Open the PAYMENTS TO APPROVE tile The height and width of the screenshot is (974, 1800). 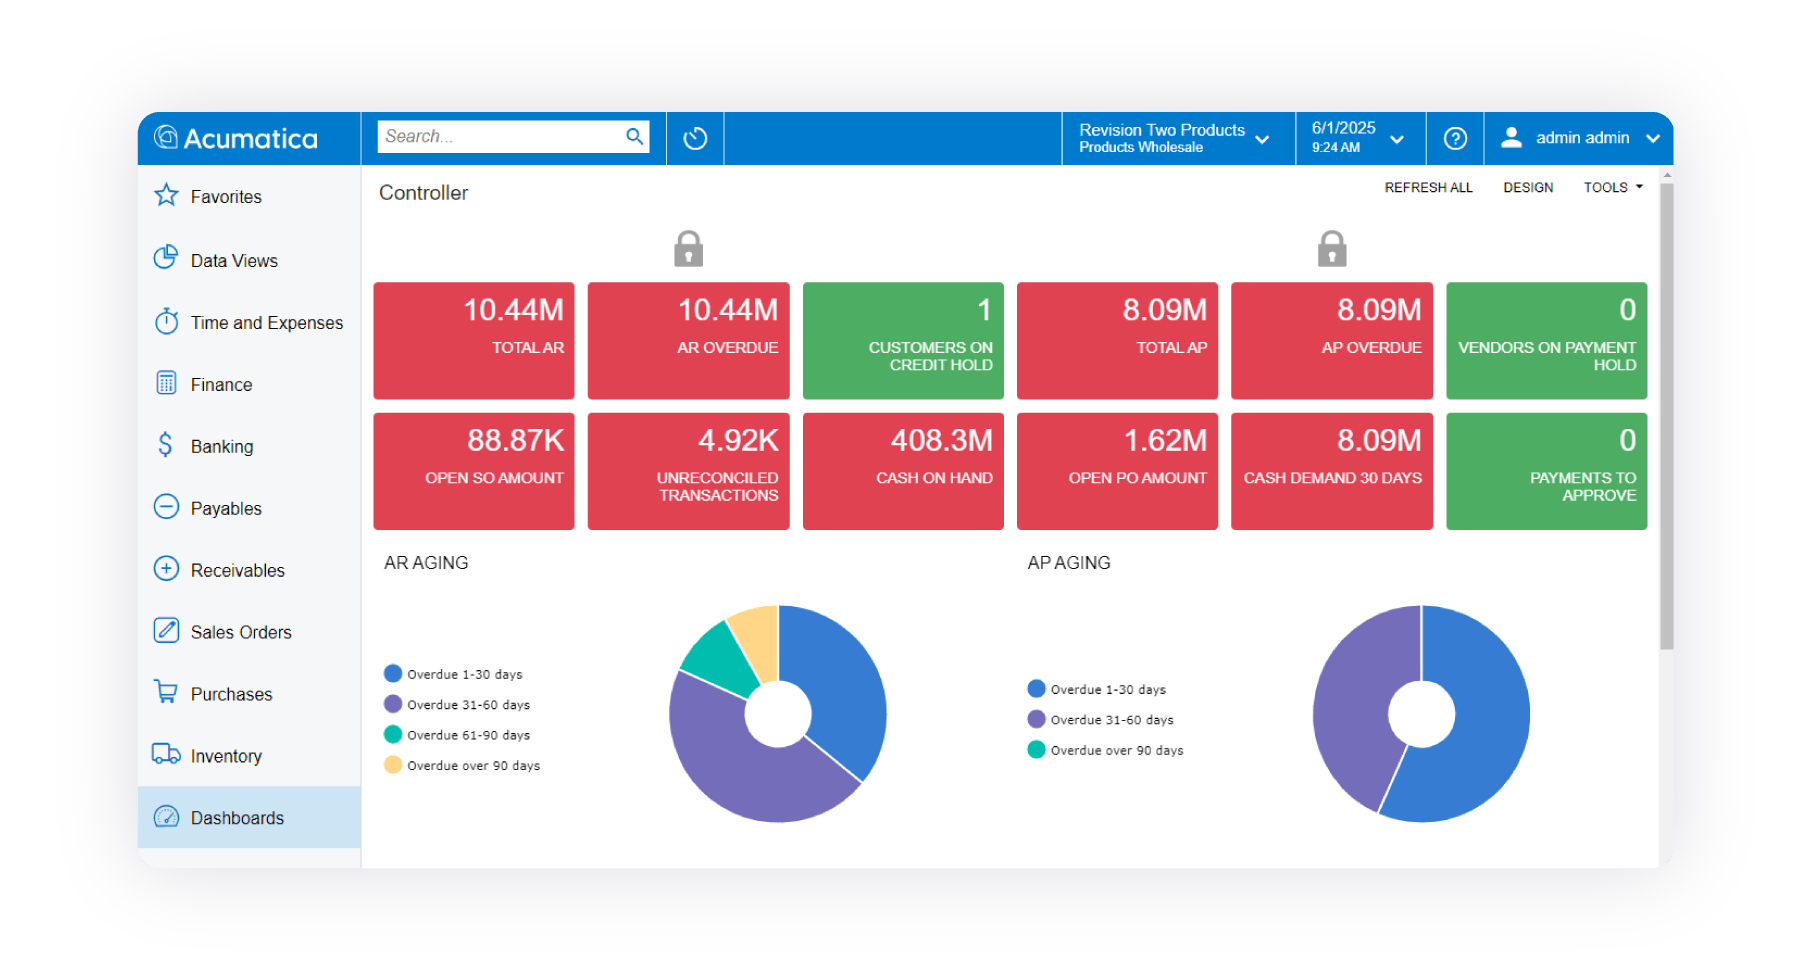point(1546,471)
